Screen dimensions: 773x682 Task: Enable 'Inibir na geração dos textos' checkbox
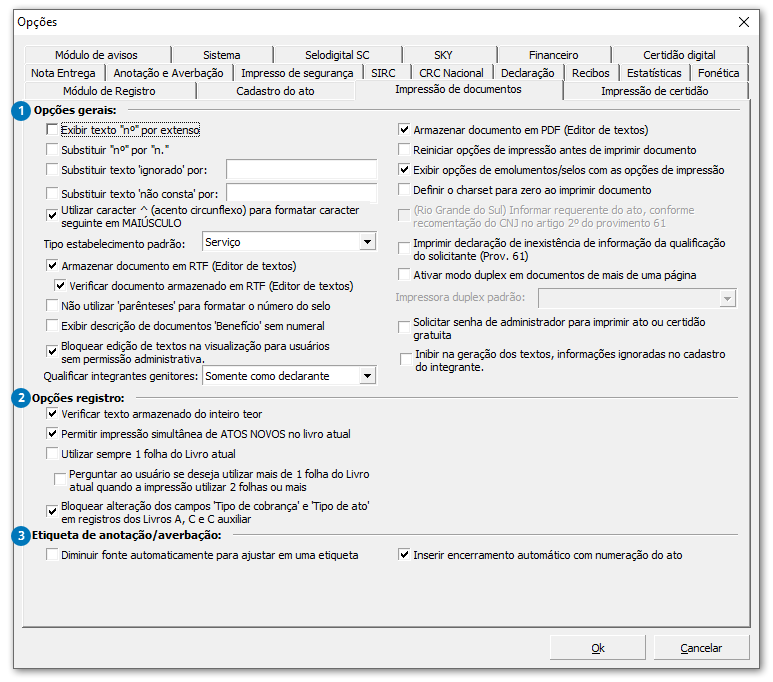click(x=406, y=359)
